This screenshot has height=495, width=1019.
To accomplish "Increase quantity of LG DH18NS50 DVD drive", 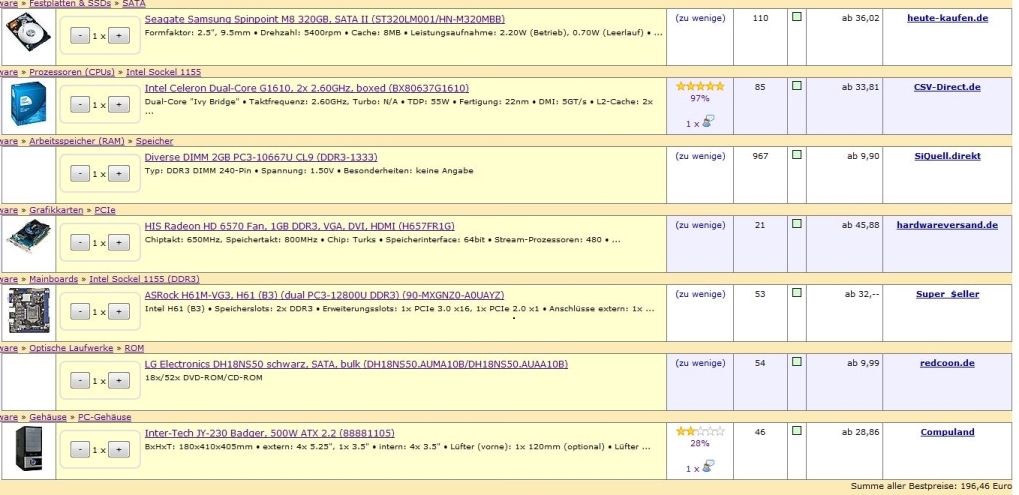I will [118, 381].
